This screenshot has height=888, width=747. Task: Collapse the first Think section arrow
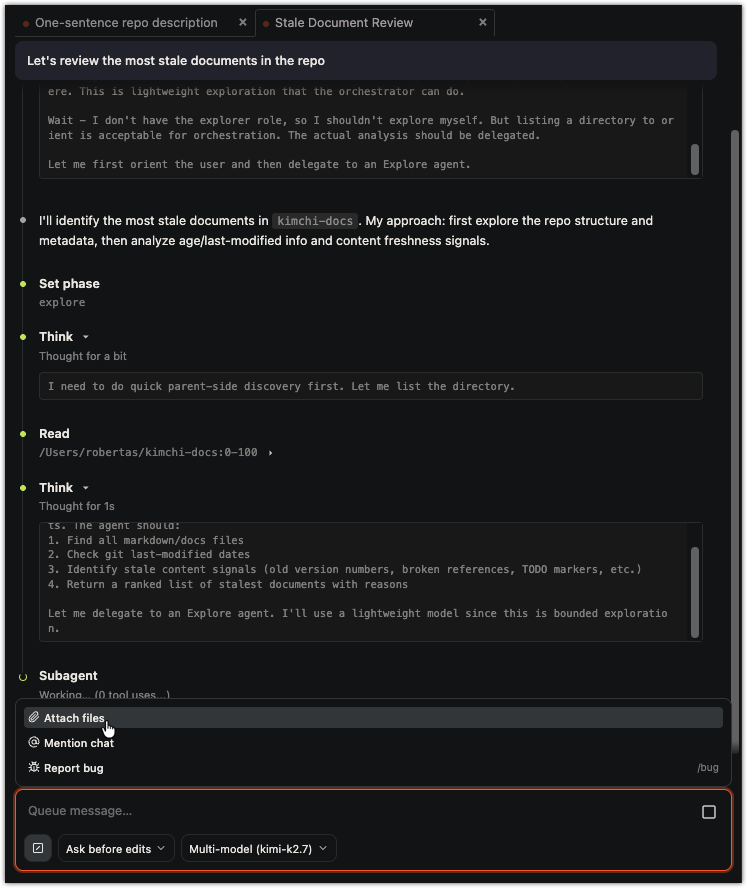coord(86,337)
